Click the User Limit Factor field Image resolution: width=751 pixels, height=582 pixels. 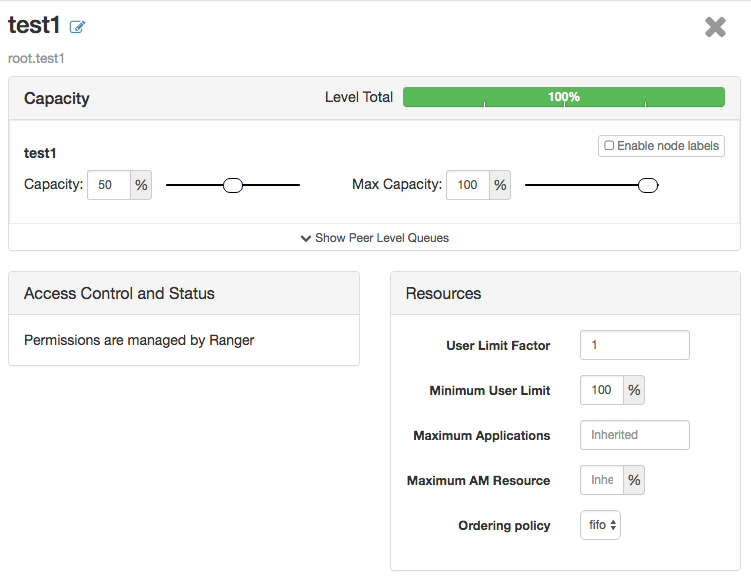634,345
